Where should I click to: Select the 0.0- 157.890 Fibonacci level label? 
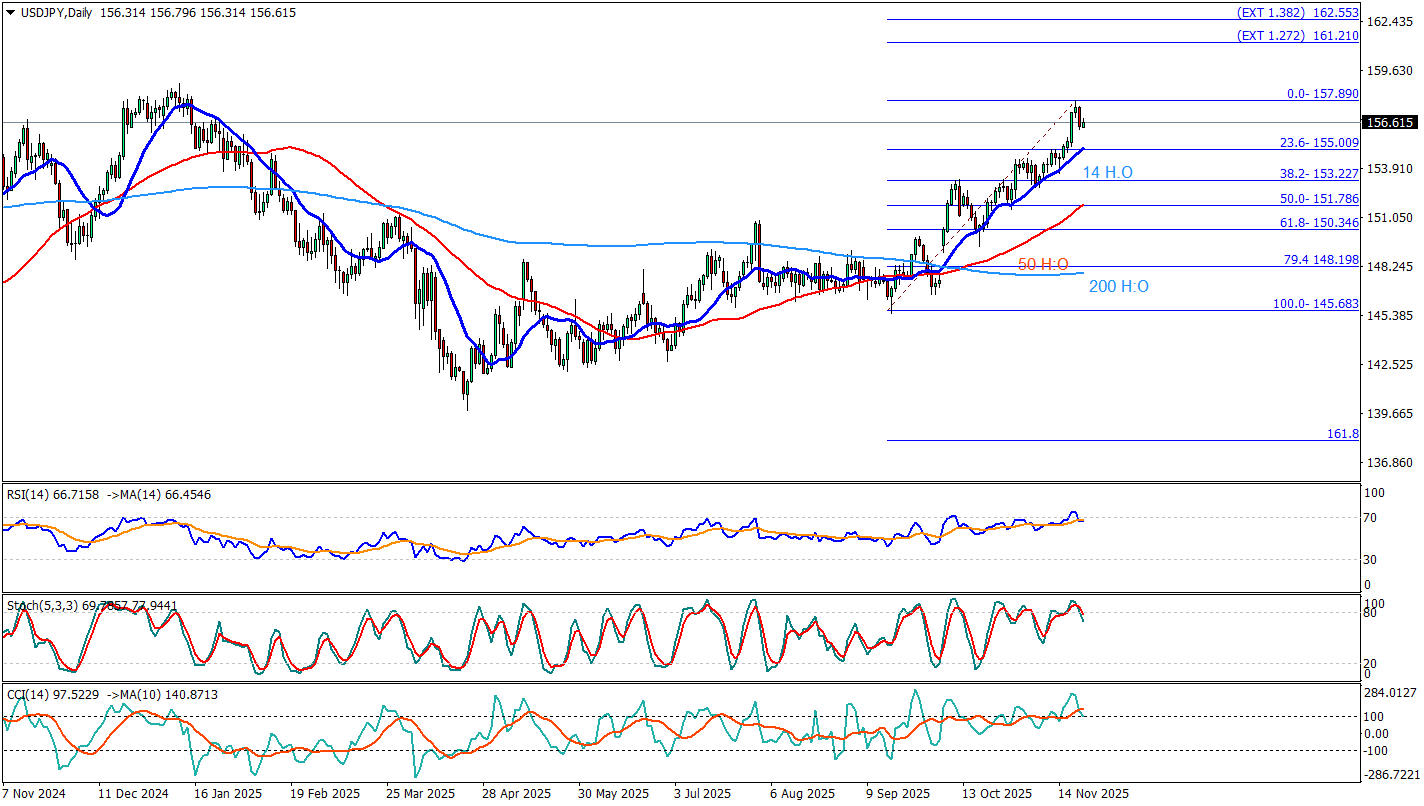[1321, 93]
